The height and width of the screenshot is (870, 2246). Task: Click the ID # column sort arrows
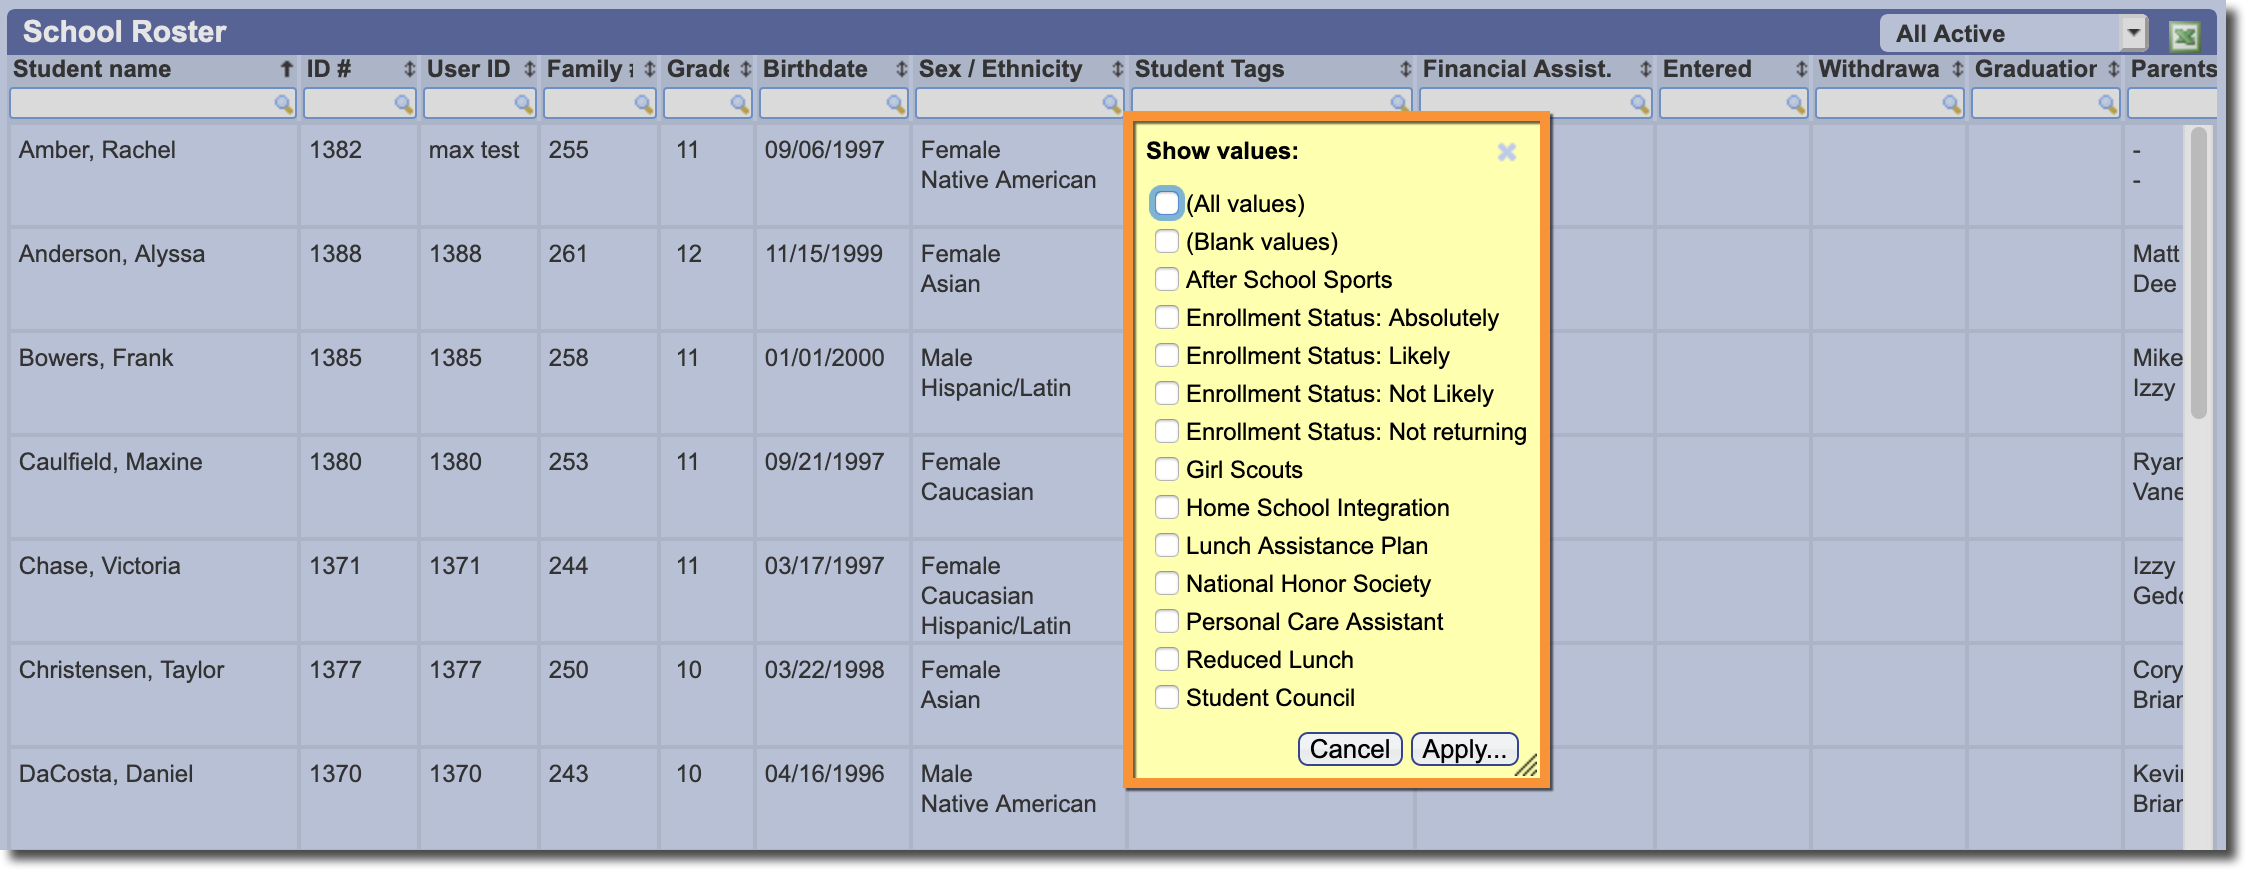click(x=409, y=69)
